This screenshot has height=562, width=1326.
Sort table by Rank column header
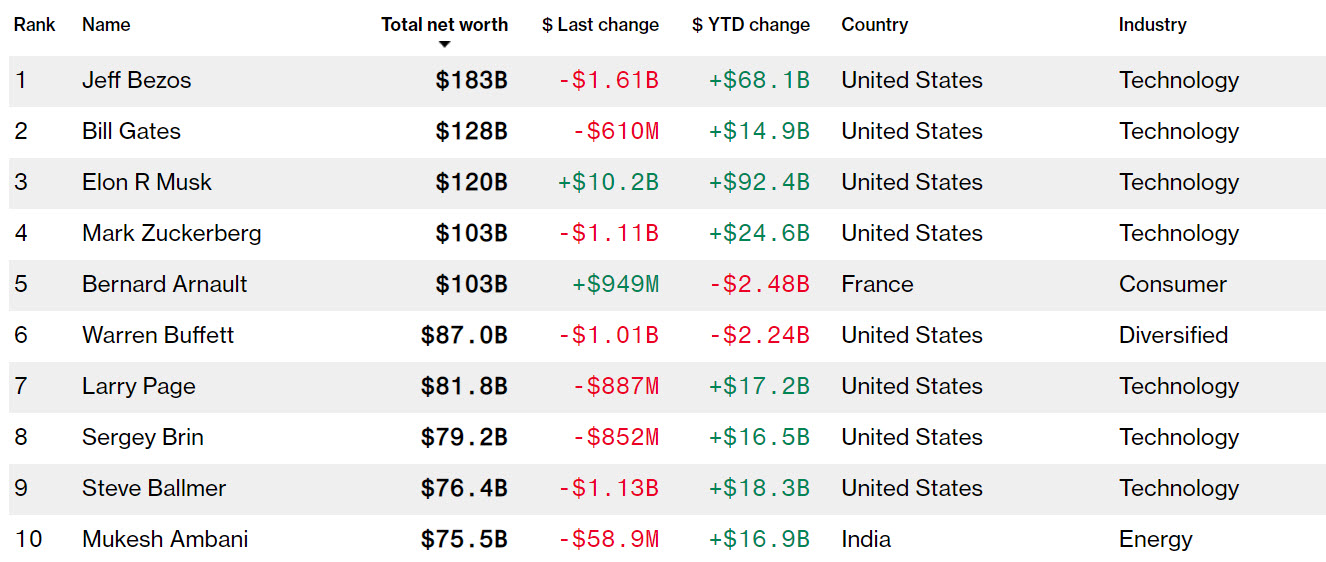coord(34,25)
